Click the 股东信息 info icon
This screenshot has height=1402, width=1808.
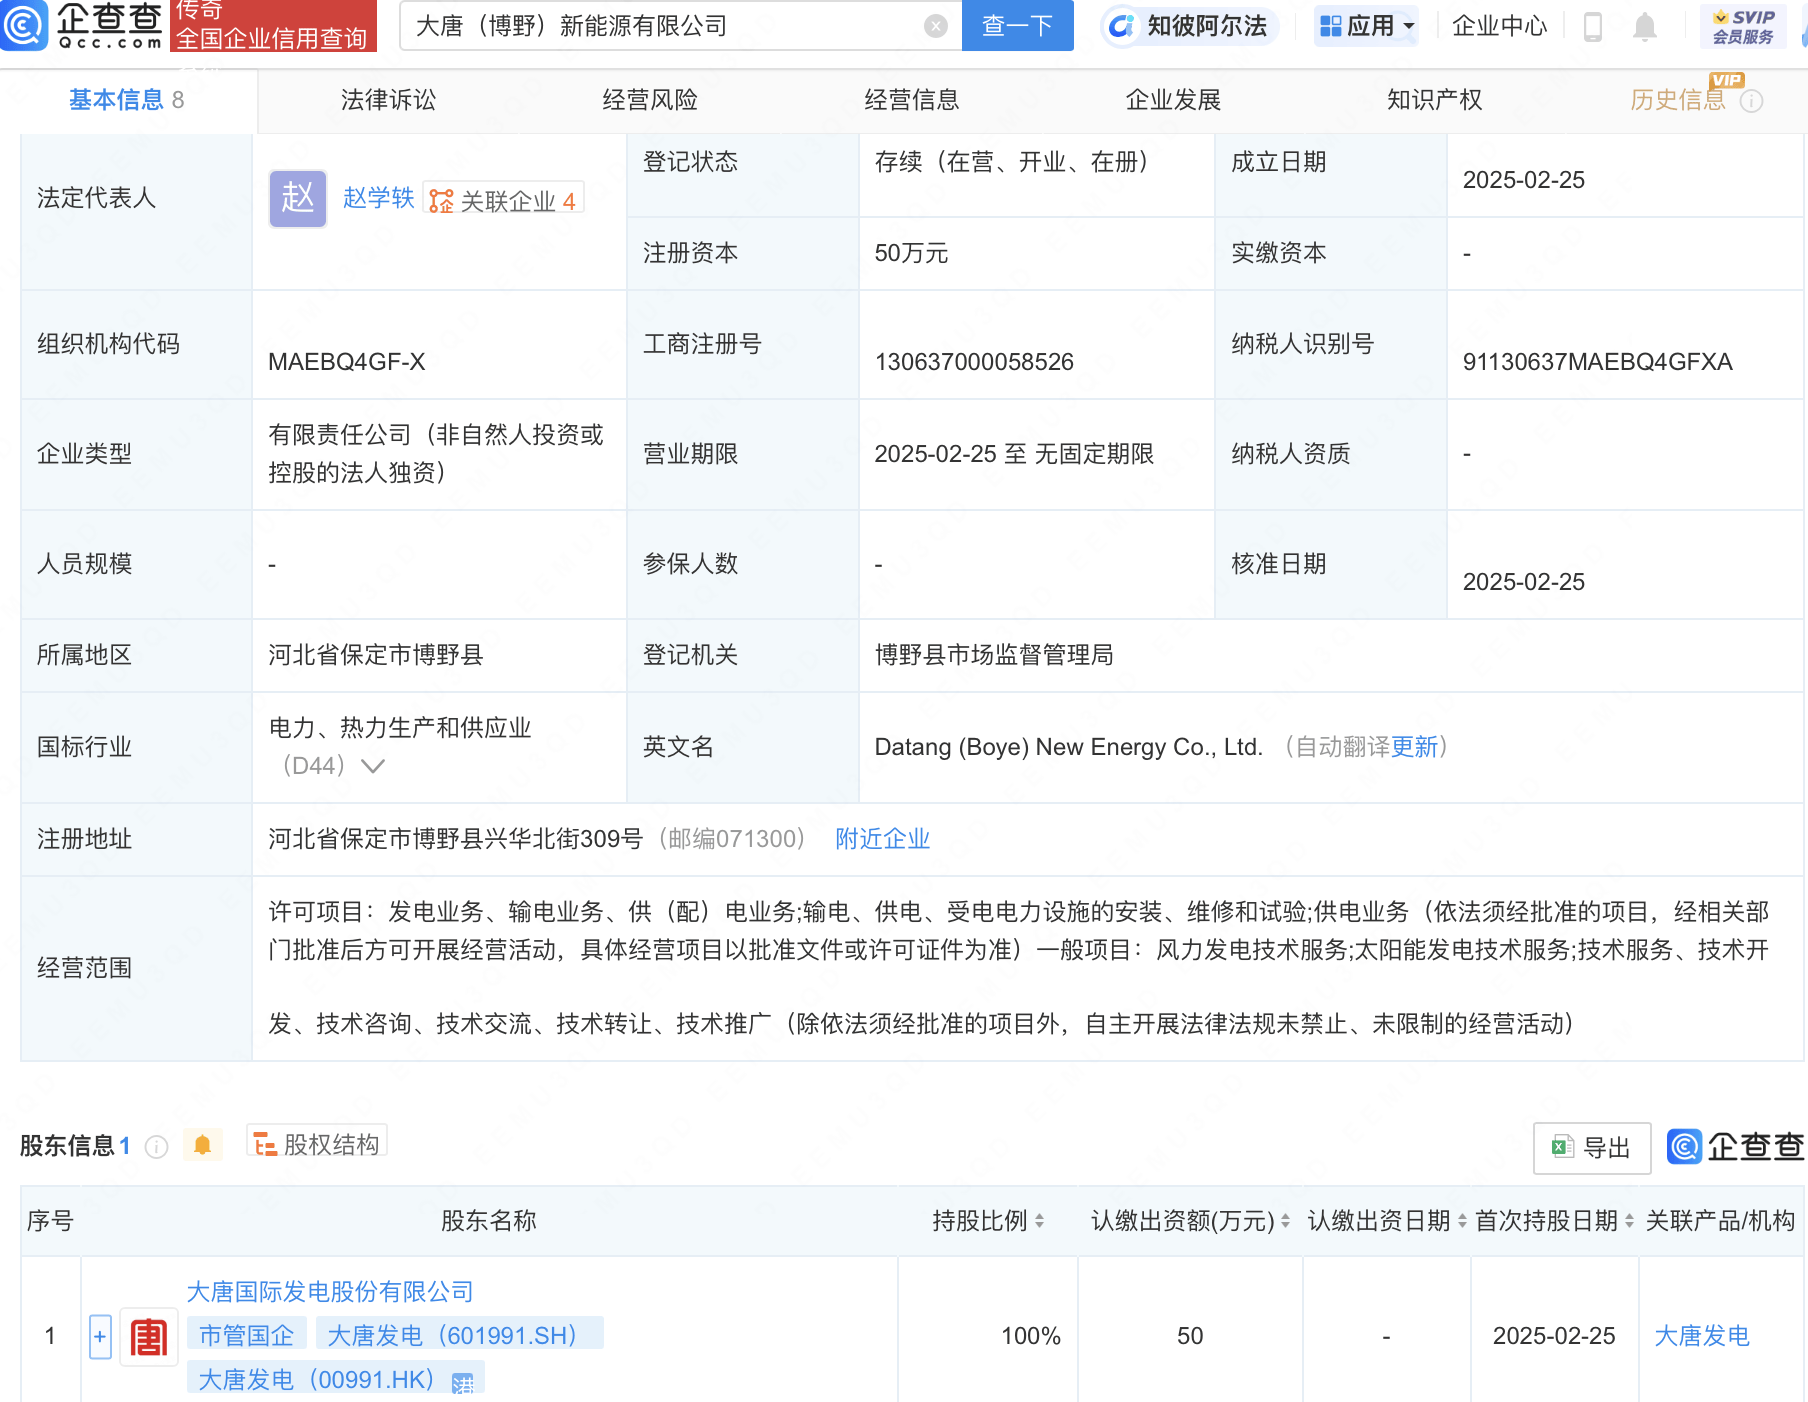[156, 1146]
